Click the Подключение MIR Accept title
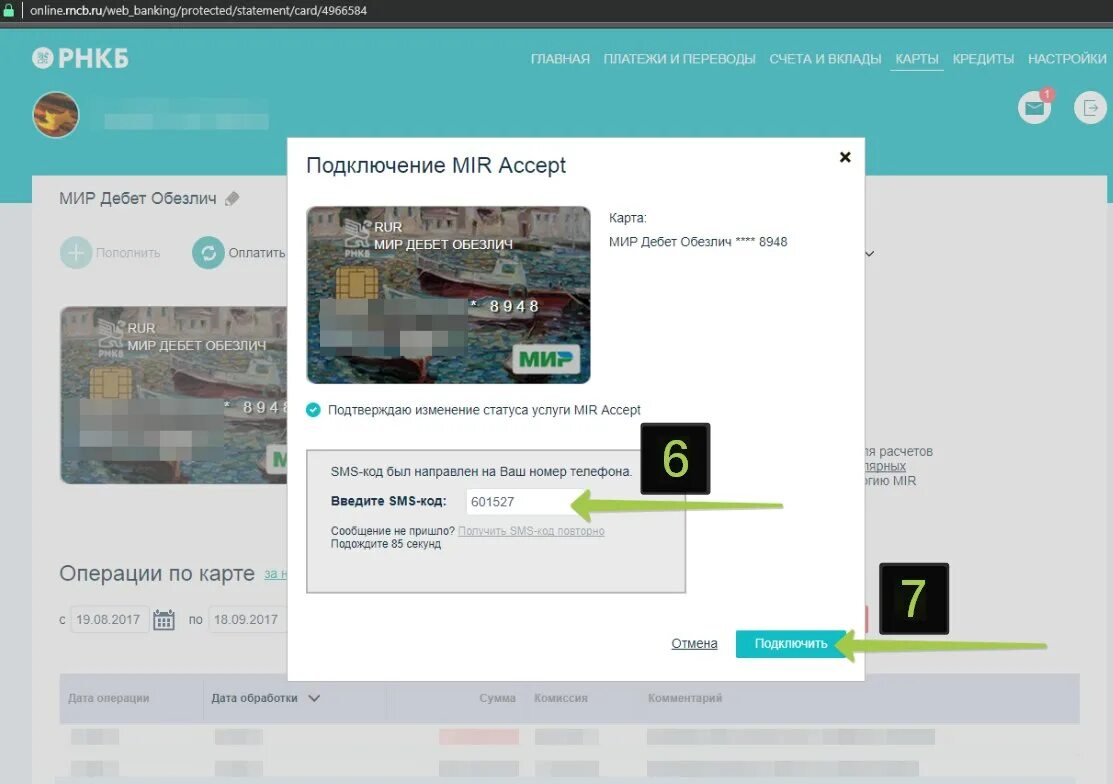The image size is (1113, 784). click(436, 165)
